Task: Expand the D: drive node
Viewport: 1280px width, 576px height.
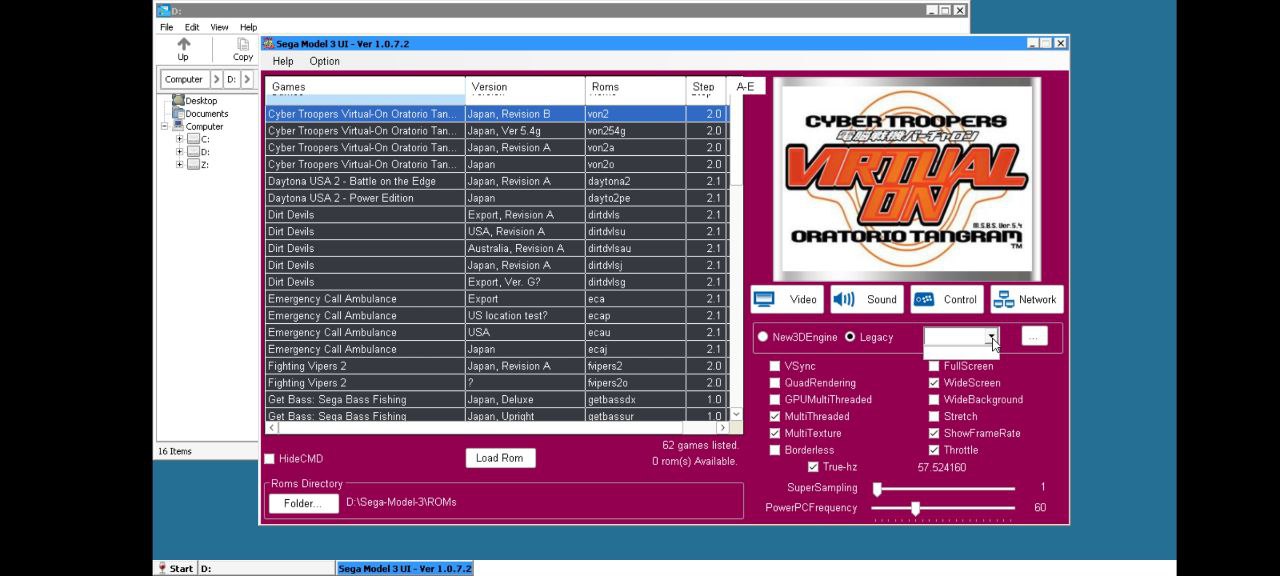Action: (x=180, y=152)
